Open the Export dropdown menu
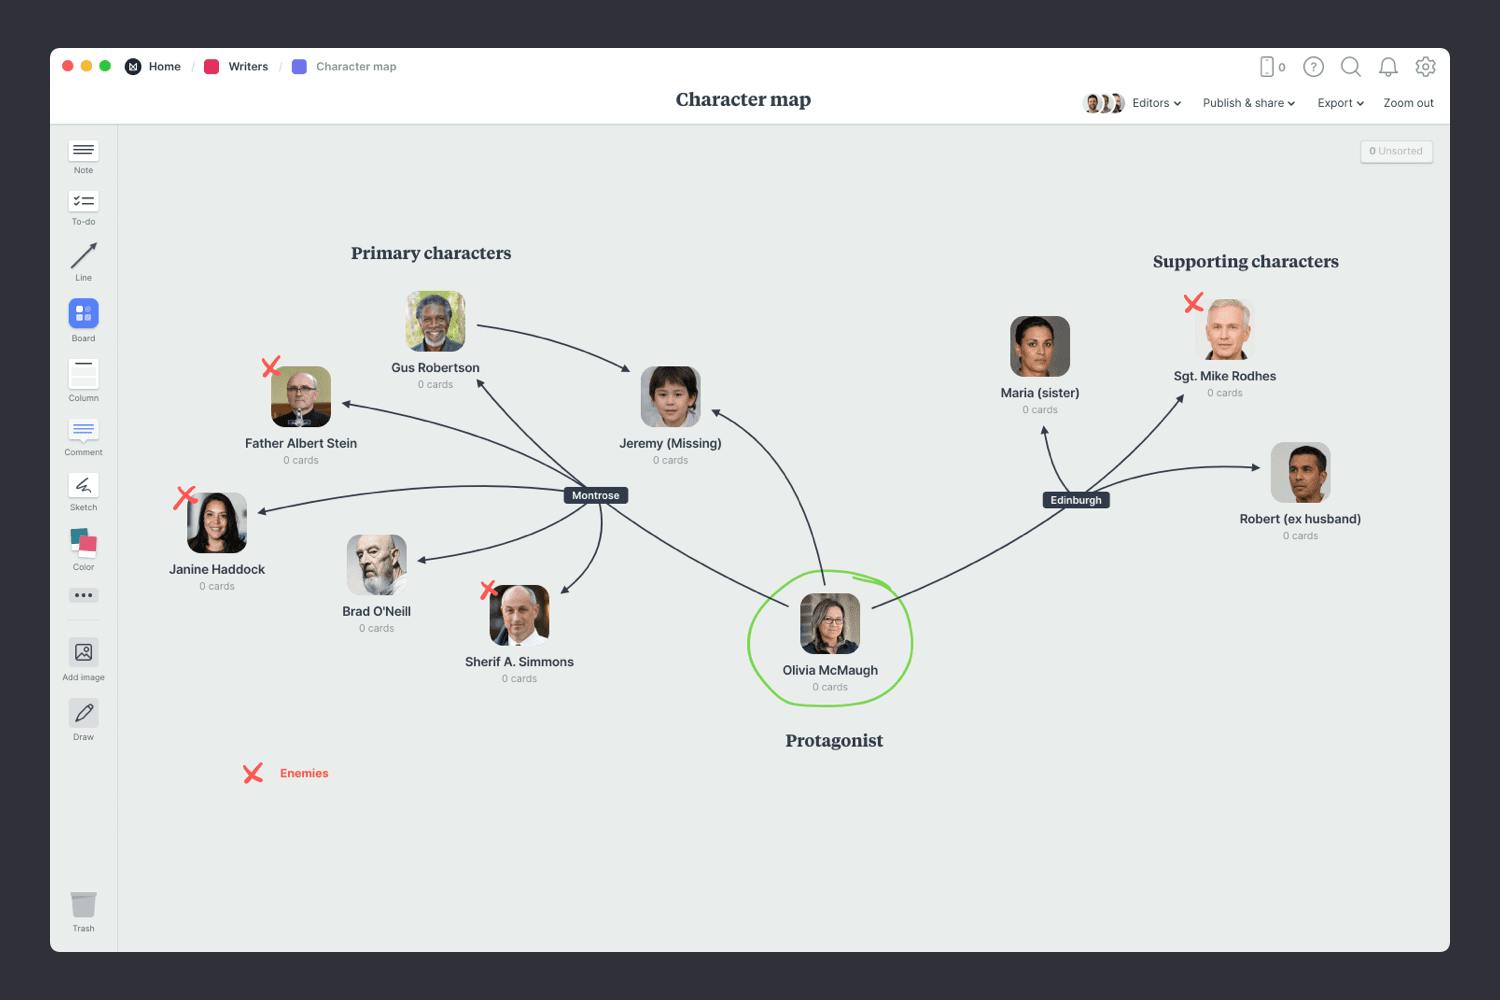1500x1000 pixels. click(x=1340, y=103)
